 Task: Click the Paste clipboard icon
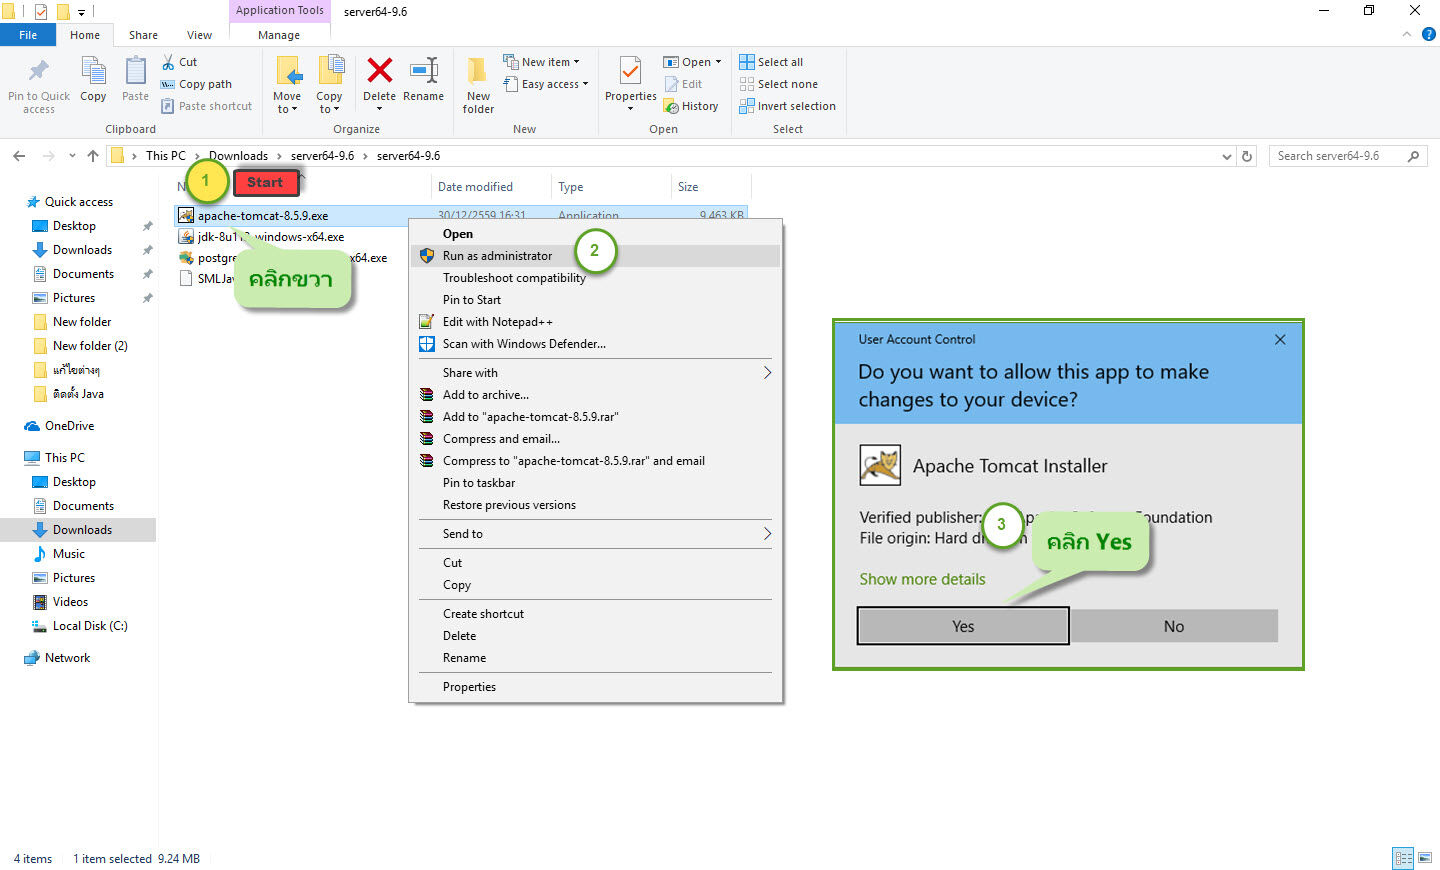point(135,72)
